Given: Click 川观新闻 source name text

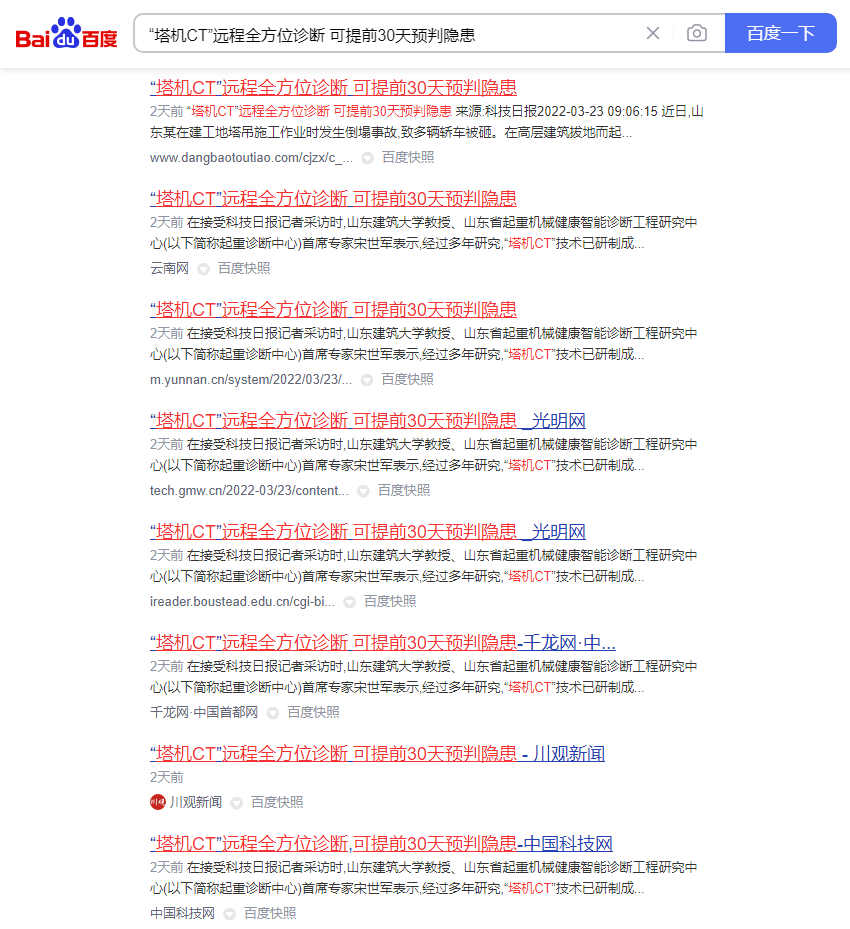Looking at the screenshot, I should (196, 802).
